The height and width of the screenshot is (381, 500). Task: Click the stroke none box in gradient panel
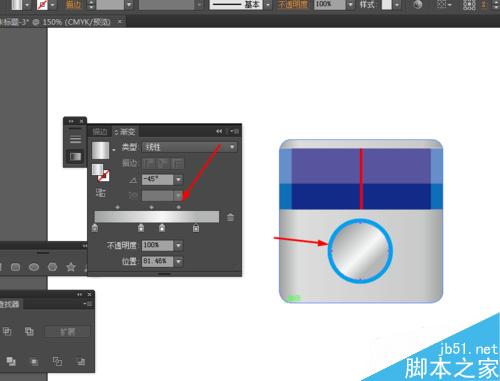click(x=104, y=175)
